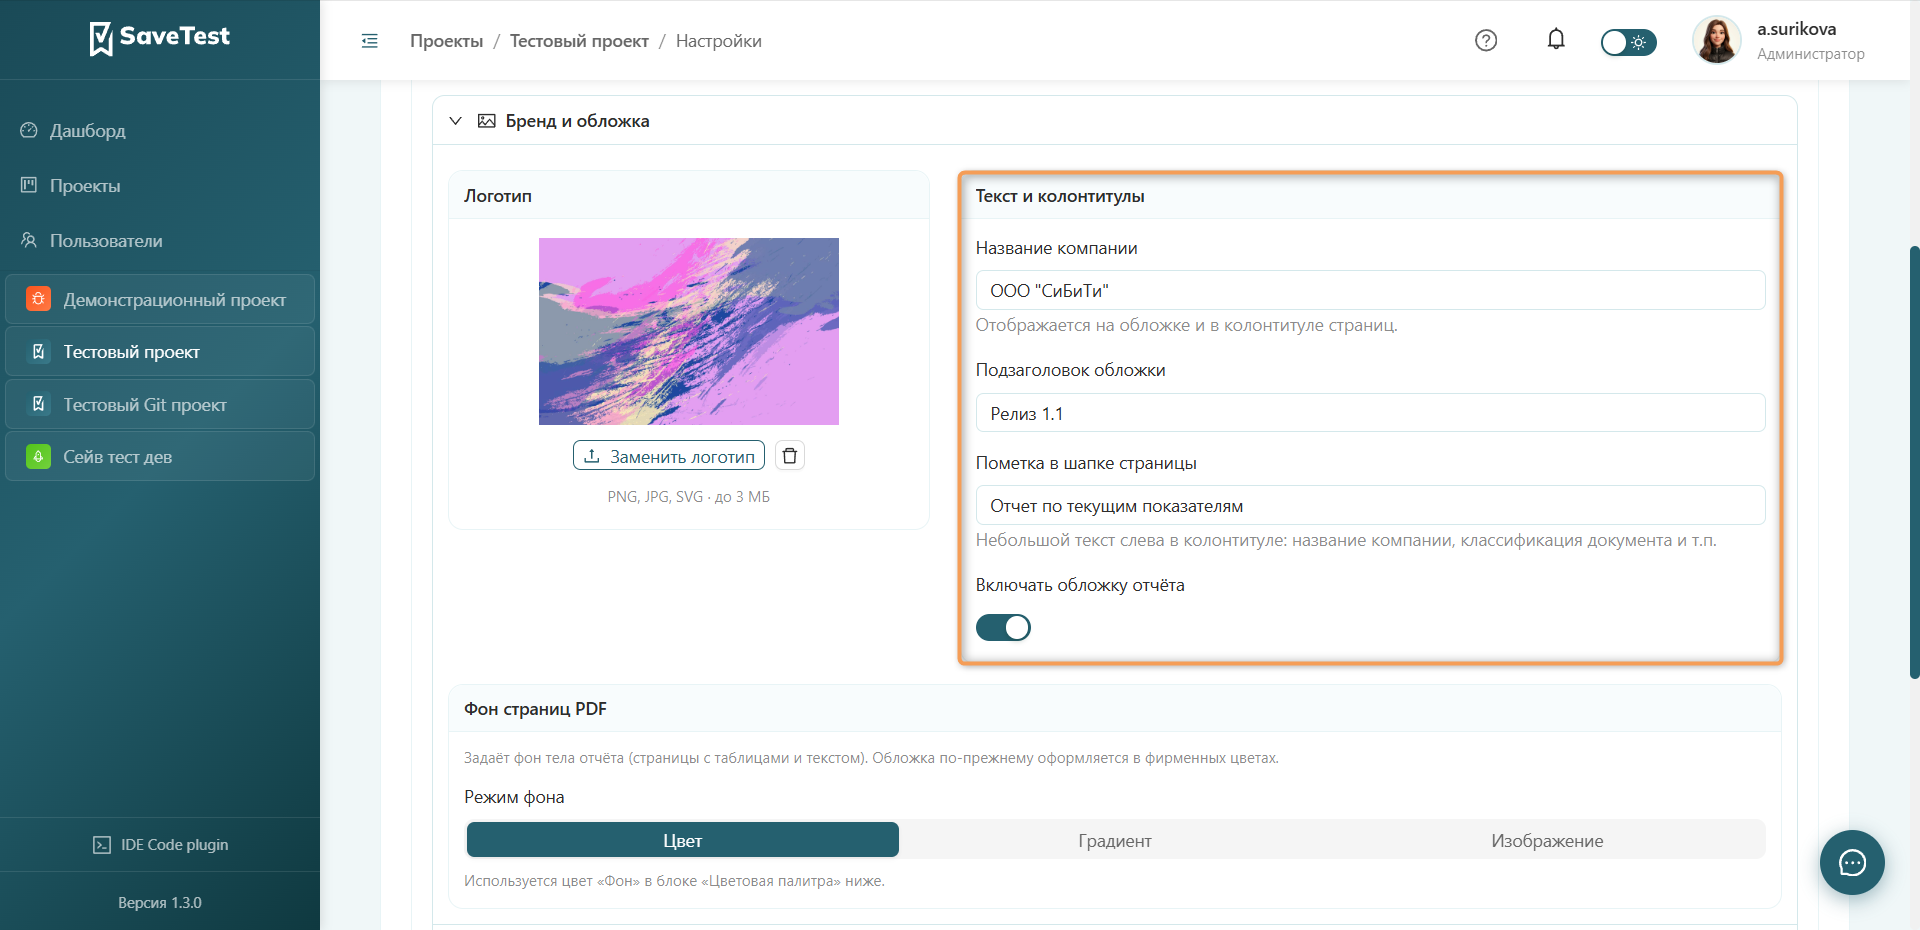Collapse Бренд и обложка section
This screenshot has height=930, width=1920.
(455, 121)
